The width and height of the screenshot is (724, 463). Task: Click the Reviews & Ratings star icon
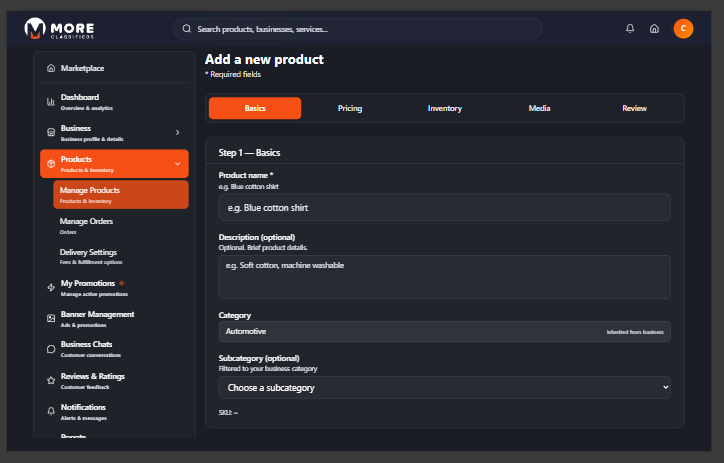[51, 380]
